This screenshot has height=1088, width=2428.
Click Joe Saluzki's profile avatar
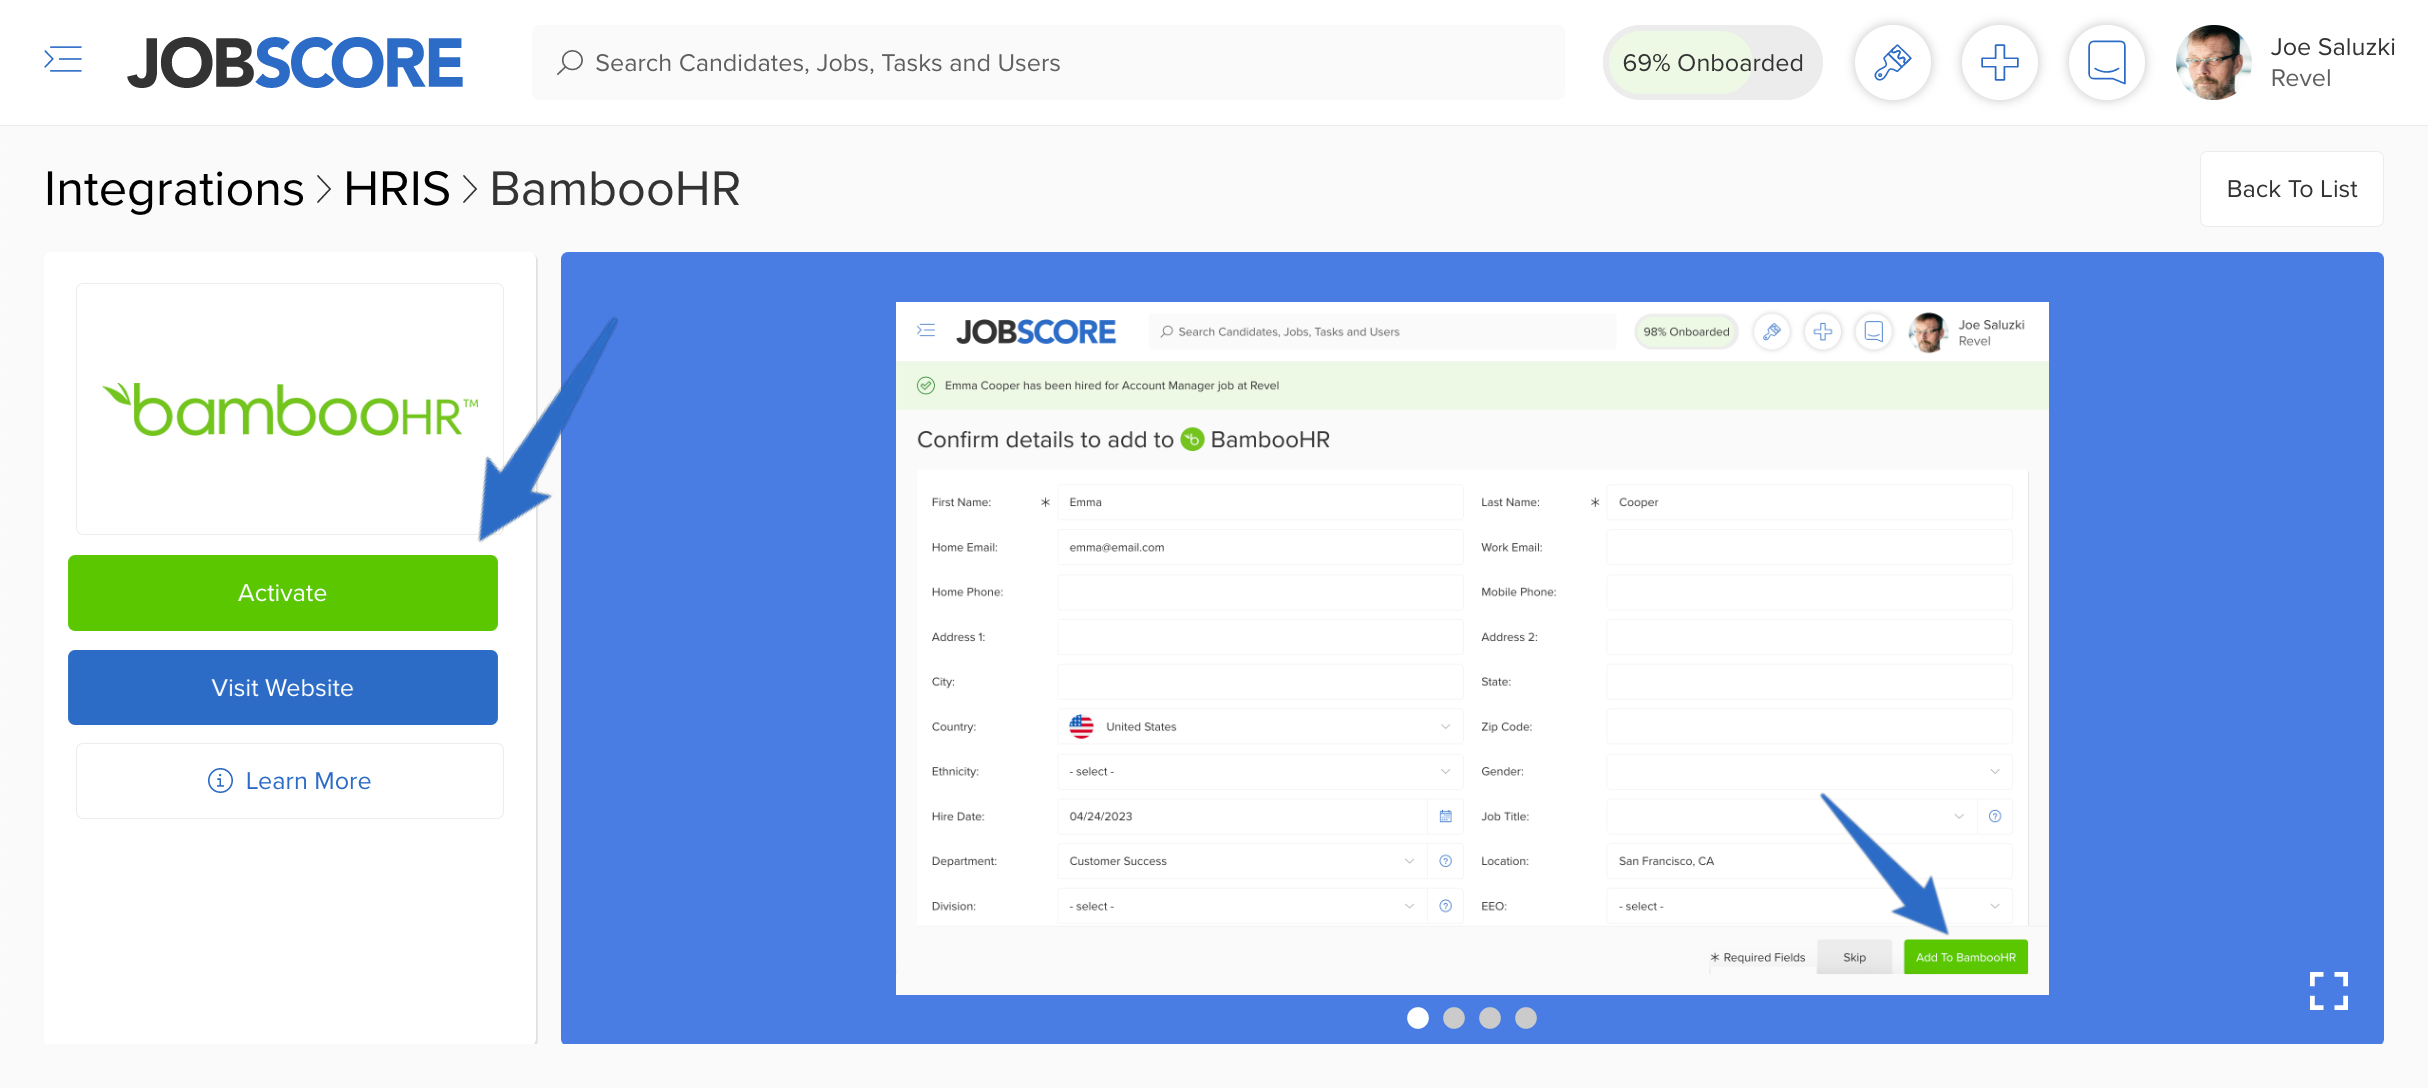(2212, 62)
